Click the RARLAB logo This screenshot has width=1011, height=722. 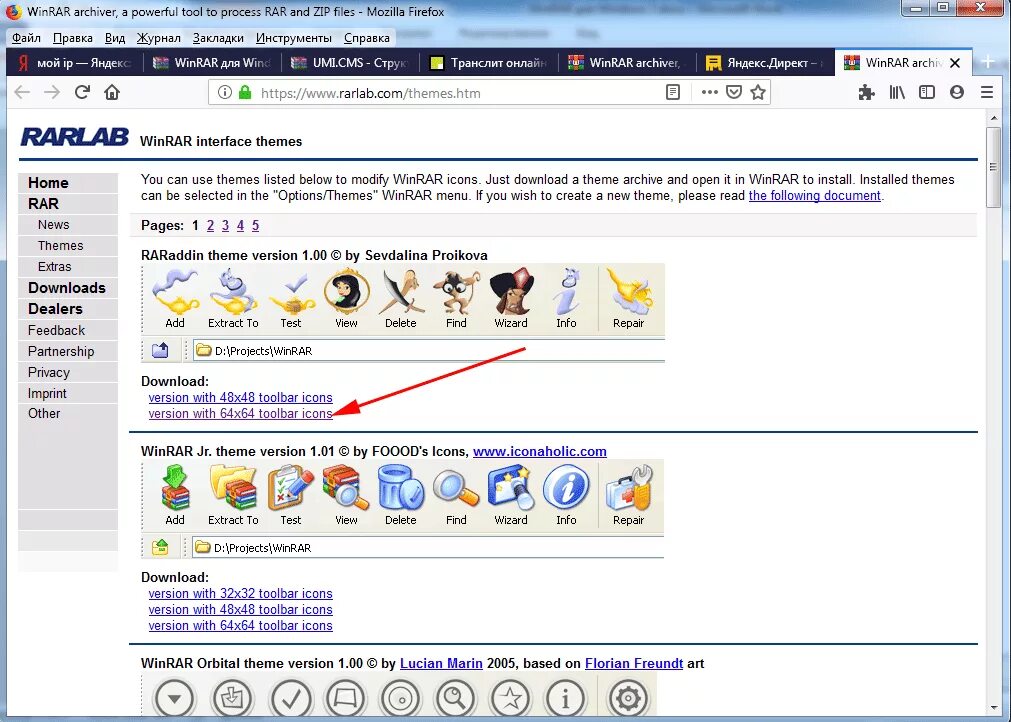(74, 137)
